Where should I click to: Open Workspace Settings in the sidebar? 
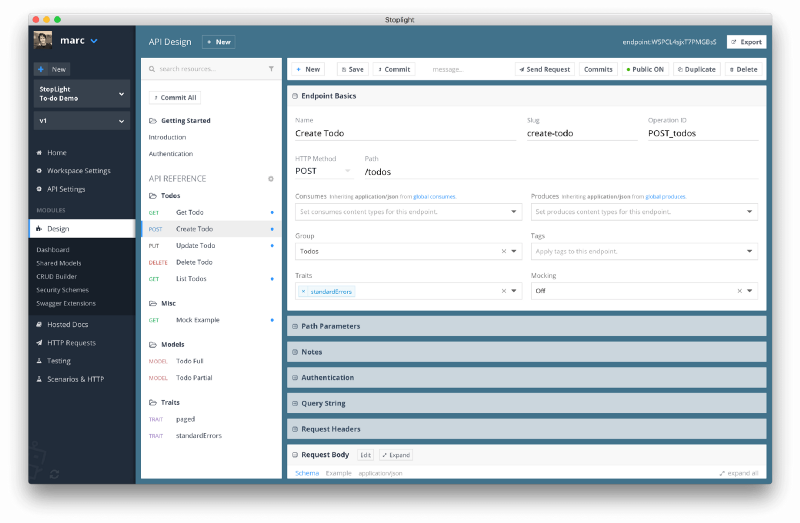click(x=78, y=171)
